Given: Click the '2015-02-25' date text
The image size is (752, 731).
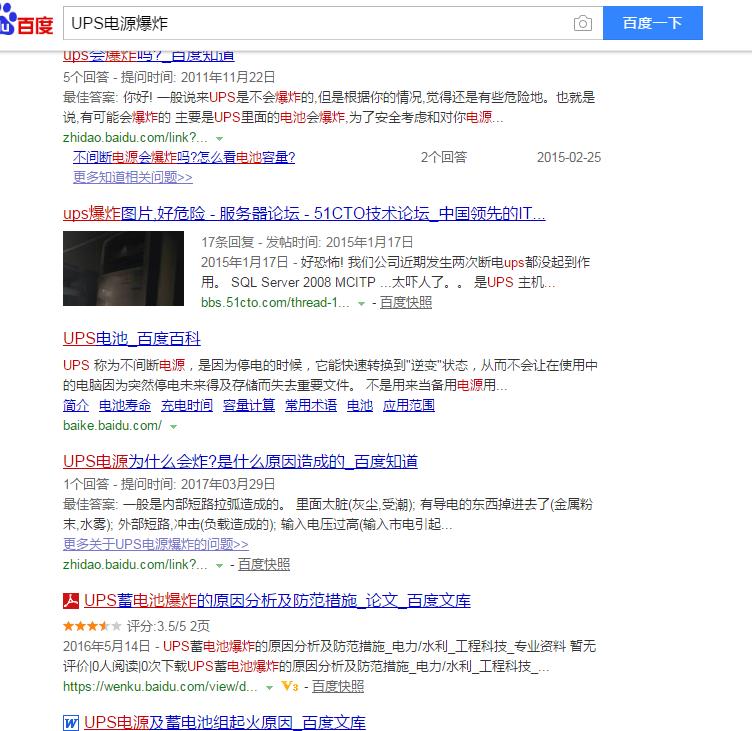Looking at the screenshot, I should coord(569,157).
